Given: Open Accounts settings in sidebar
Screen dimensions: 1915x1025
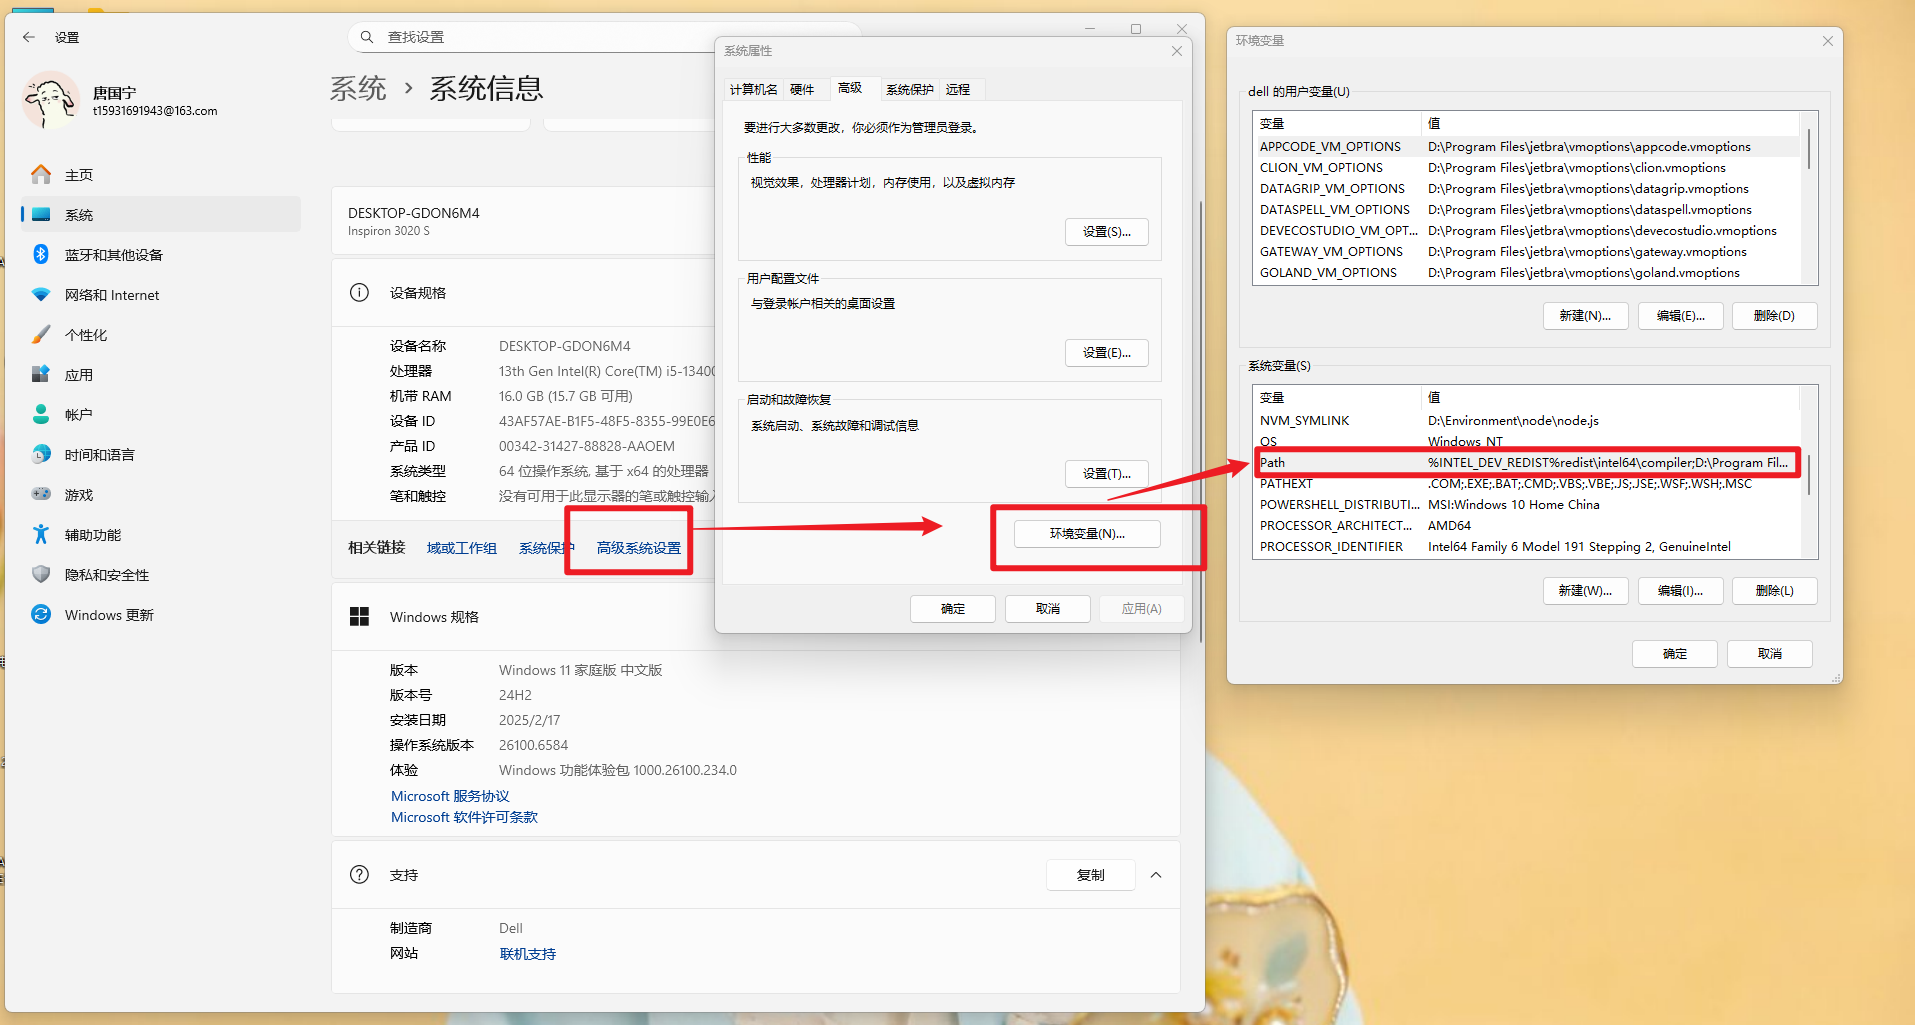Looking at the screenshot, I should click(x=160, y=415).
